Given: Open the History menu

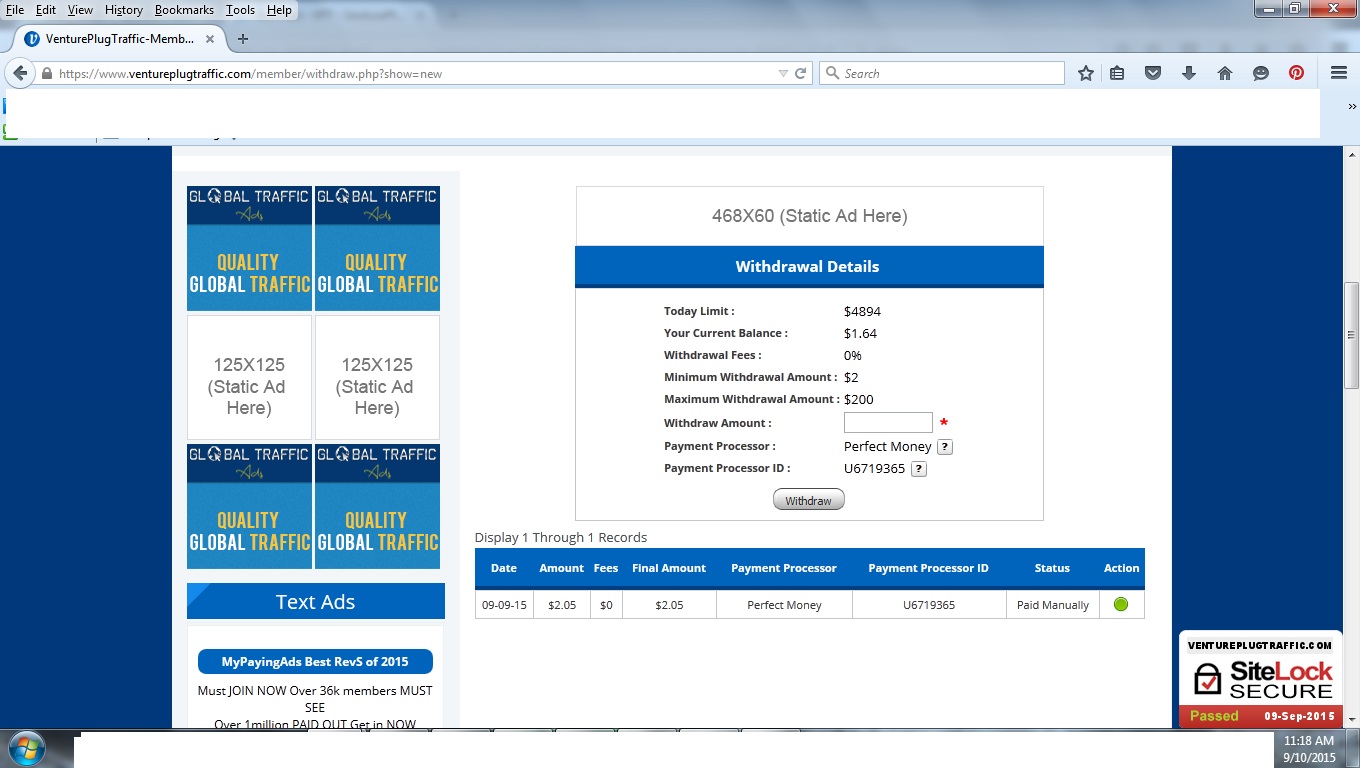Looking at the screenshot, I should 123,10.
